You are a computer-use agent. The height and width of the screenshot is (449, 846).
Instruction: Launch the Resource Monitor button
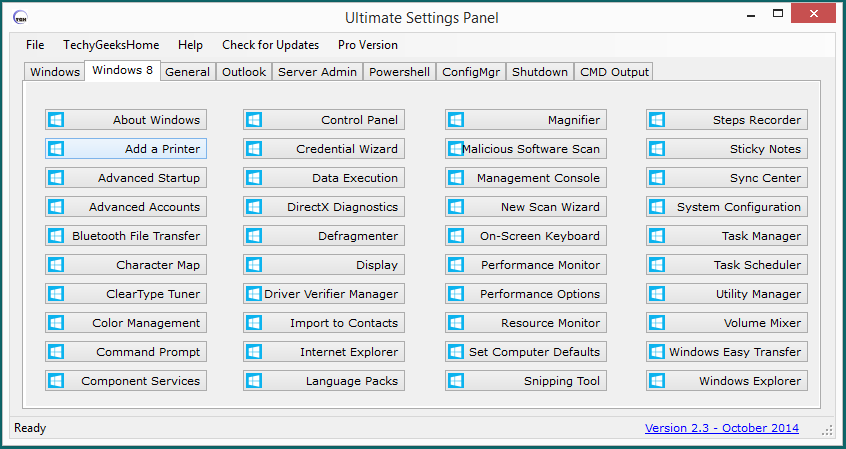524,323
